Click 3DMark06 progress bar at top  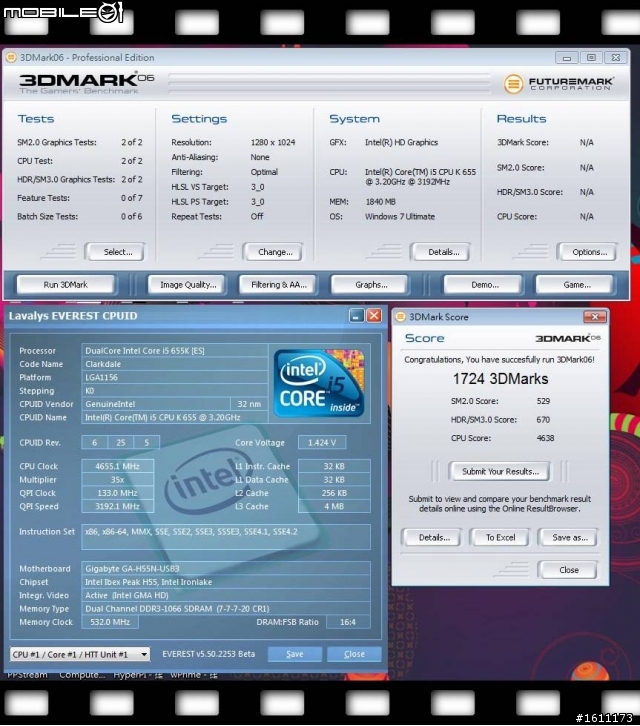click(329, 83)
